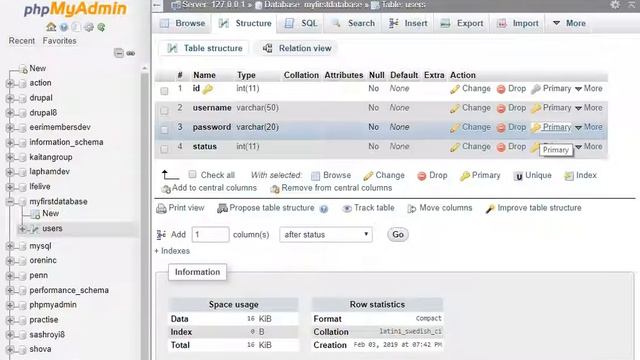
Task: Open performance_schema database in tree
Action: (69, 290)
